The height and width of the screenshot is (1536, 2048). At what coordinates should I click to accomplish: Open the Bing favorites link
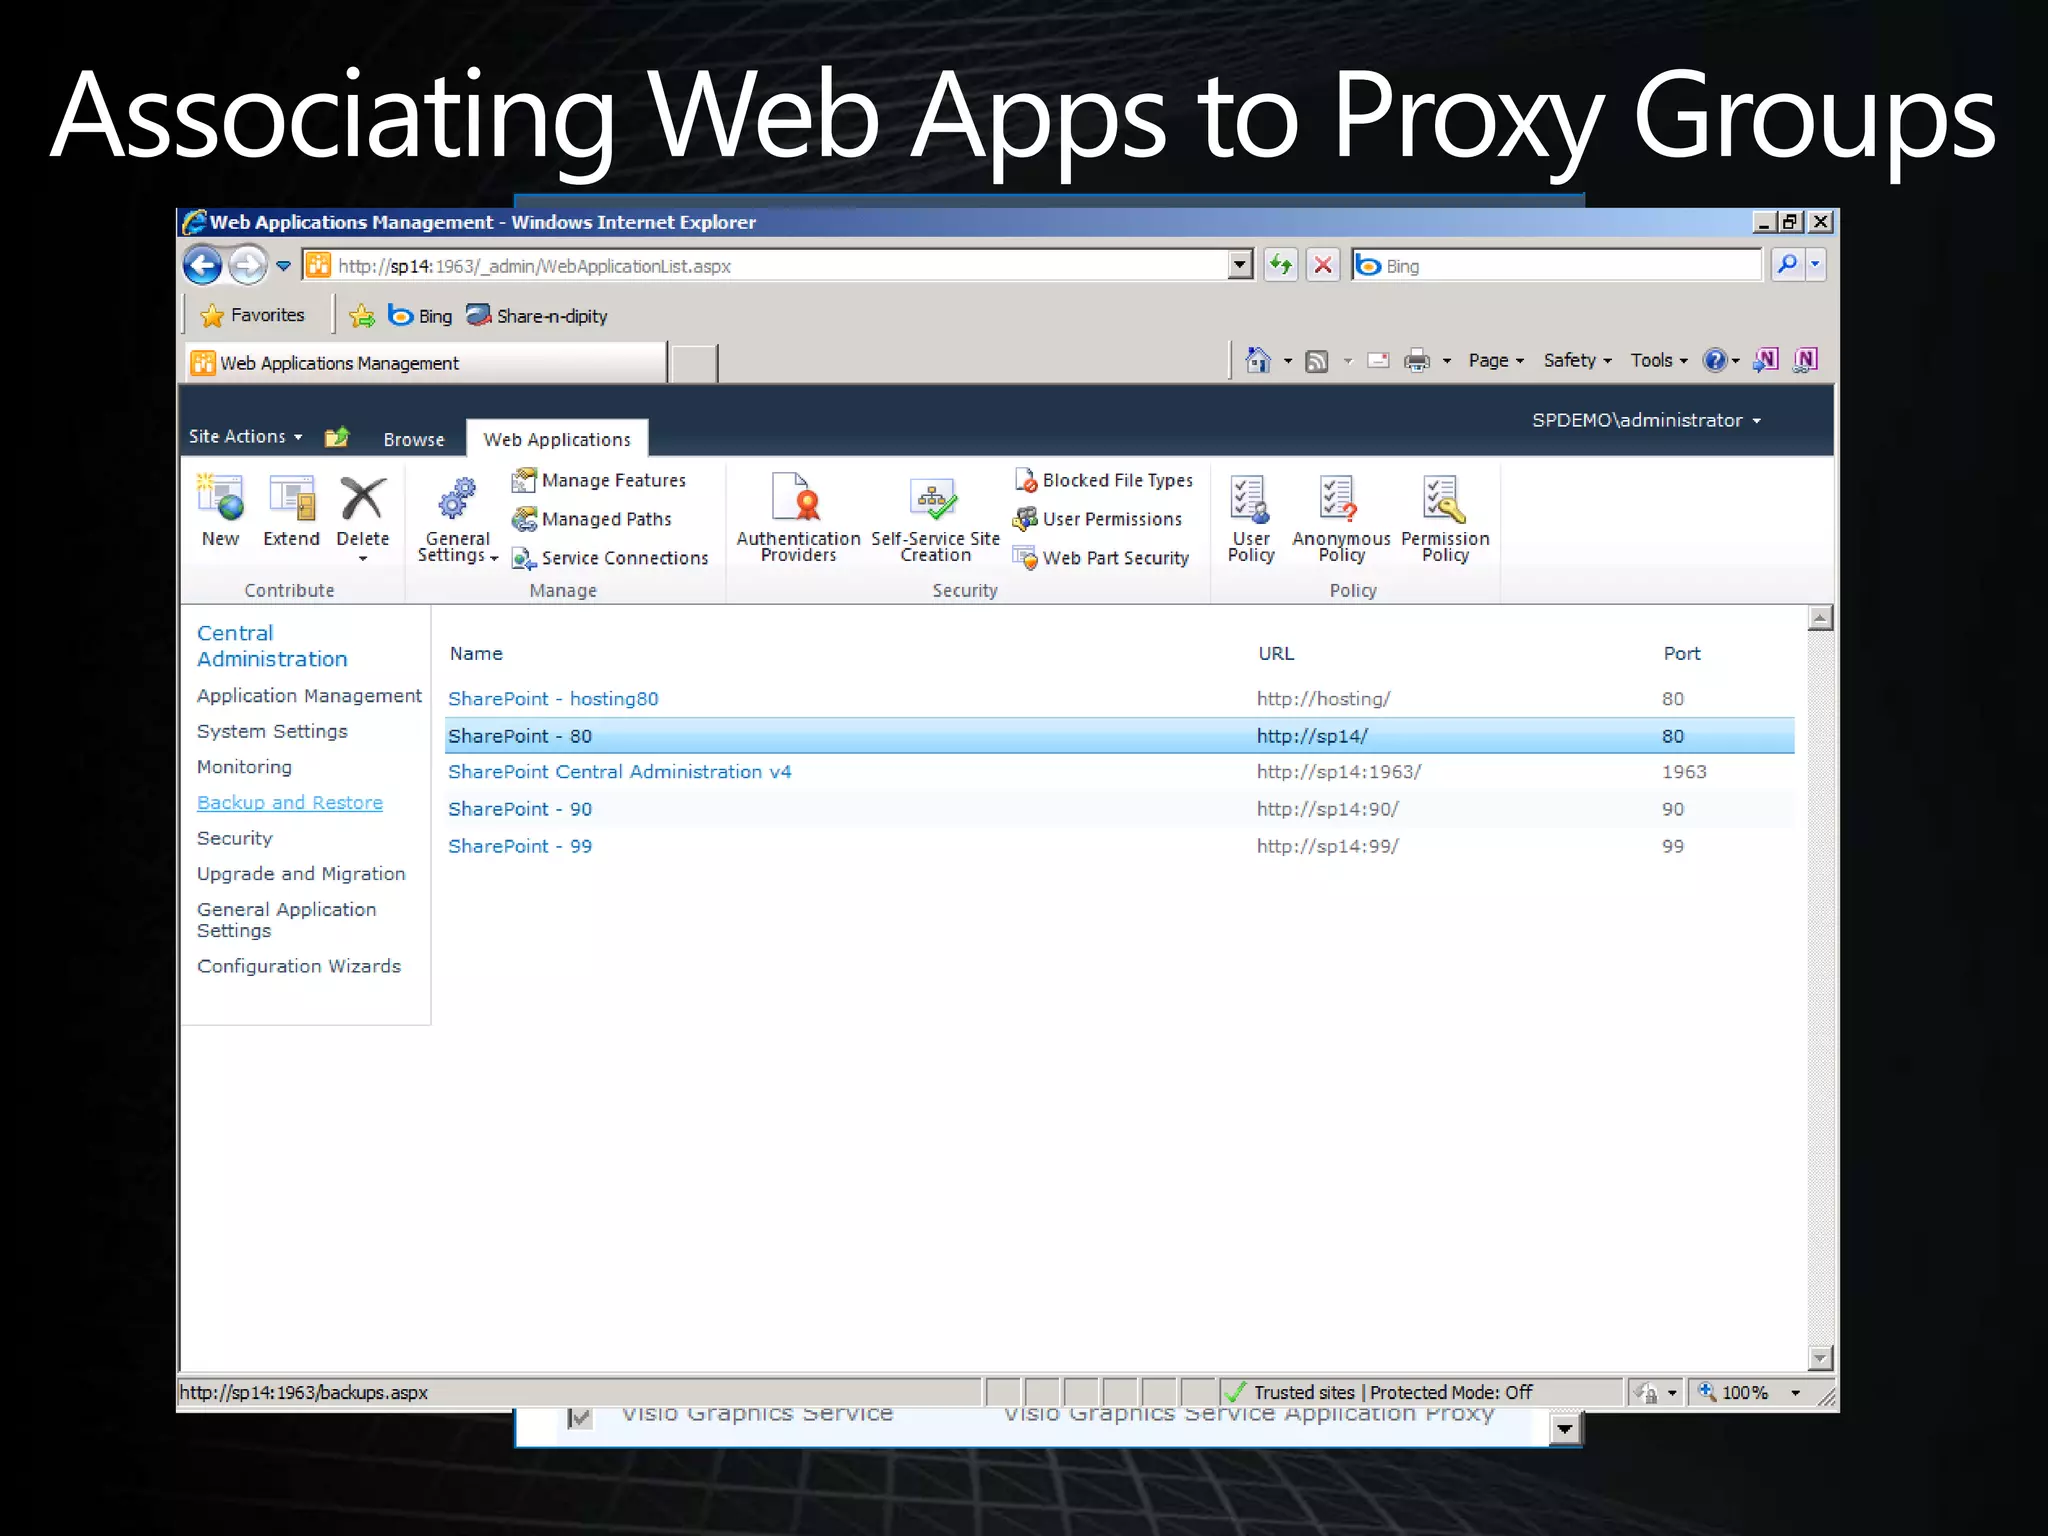(x=420, y=316)
